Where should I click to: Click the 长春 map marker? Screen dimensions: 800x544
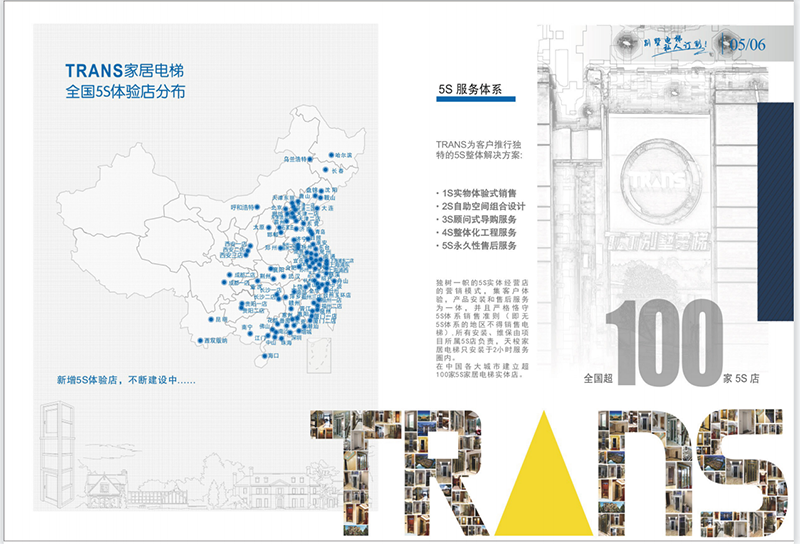coord(326,170)
